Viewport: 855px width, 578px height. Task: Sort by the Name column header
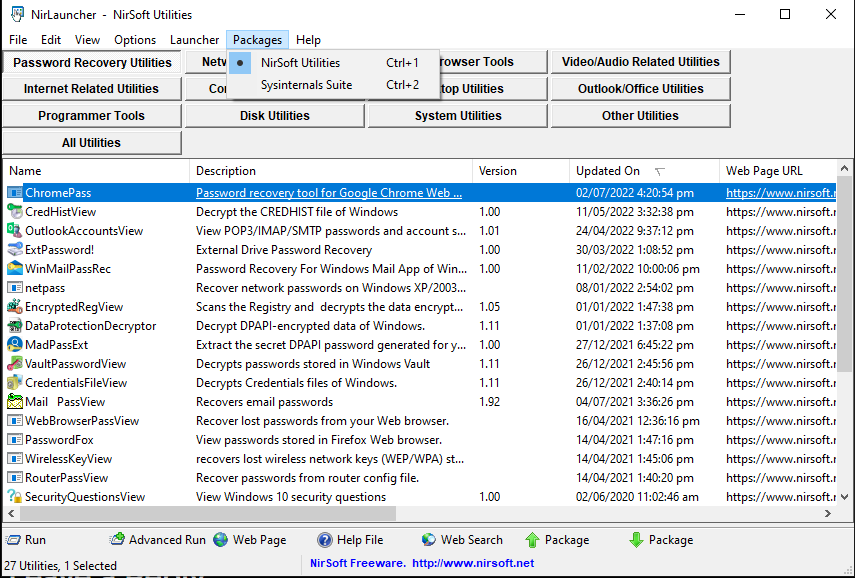[97, 171]
